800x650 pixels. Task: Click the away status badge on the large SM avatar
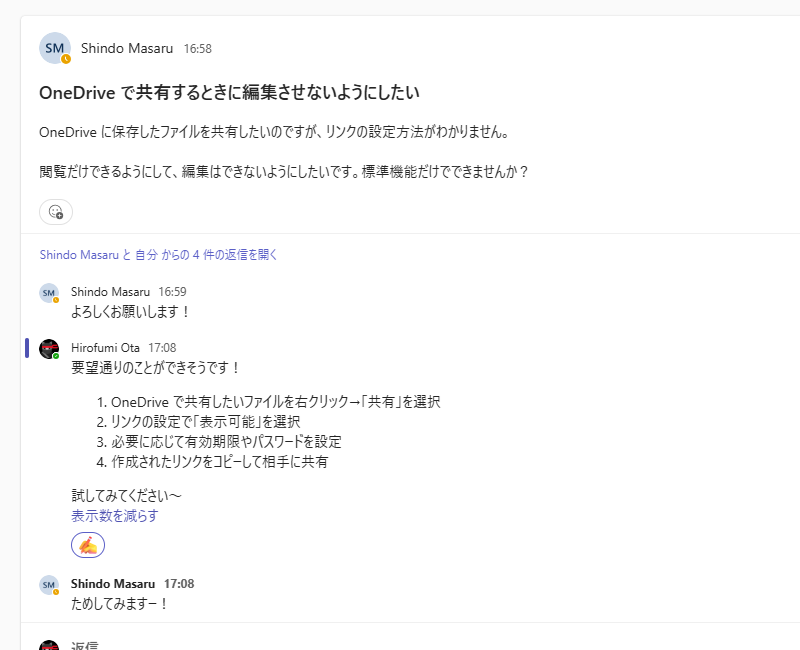click(x=66, y=59)
